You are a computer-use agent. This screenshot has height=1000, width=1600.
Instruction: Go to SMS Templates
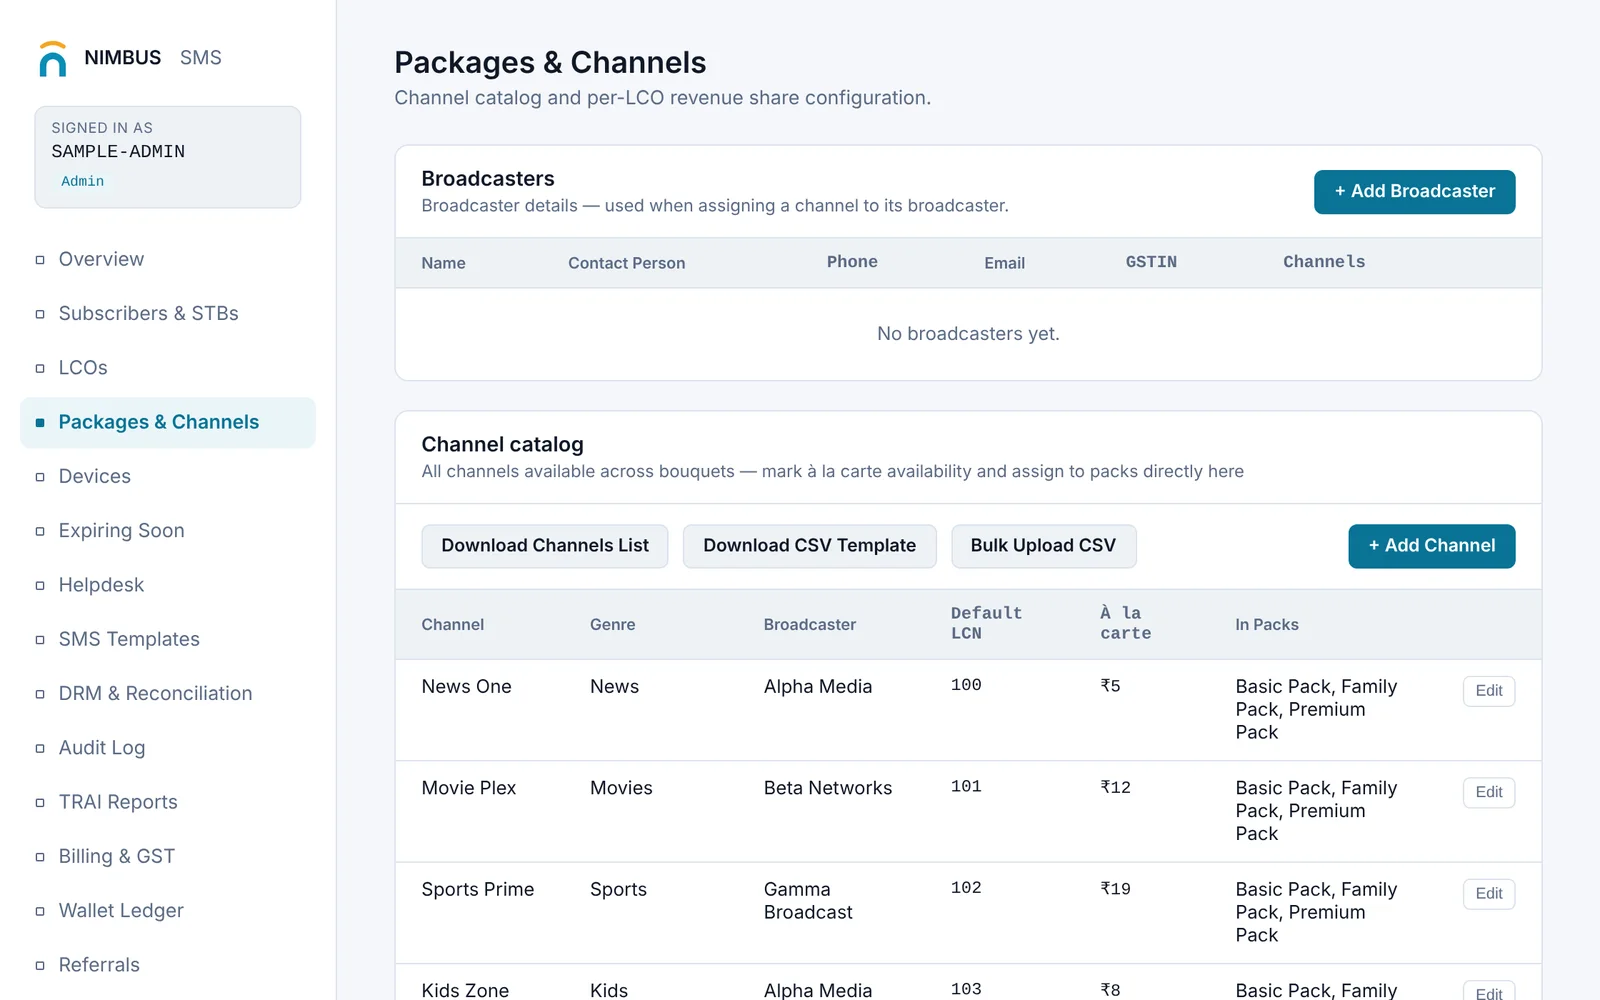(x=167, y=639)
